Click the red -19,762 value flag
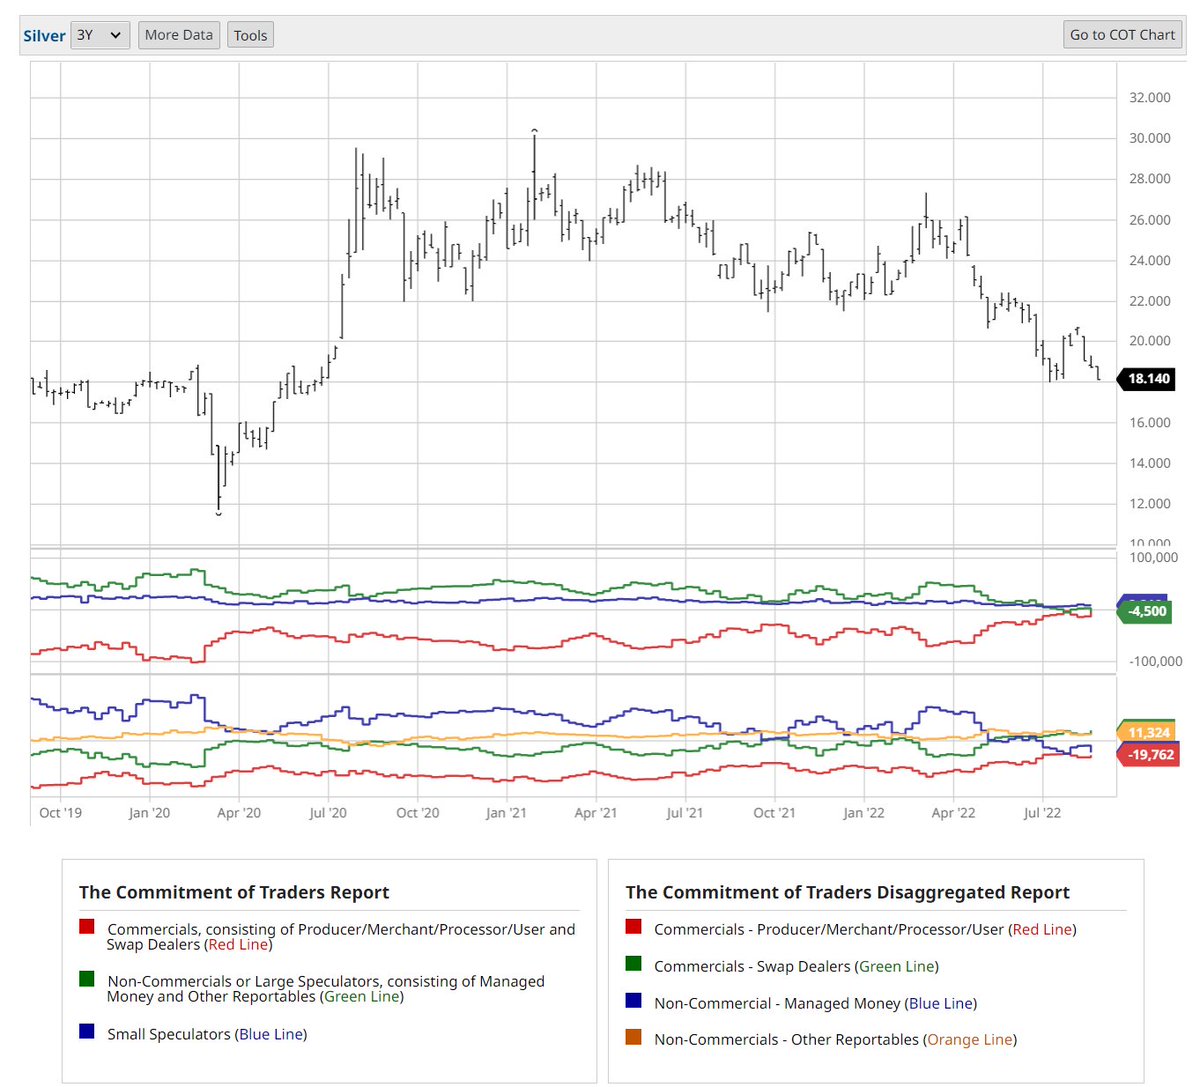The height and width of the screenshot is (1087, 1200). coord(1149,755)
